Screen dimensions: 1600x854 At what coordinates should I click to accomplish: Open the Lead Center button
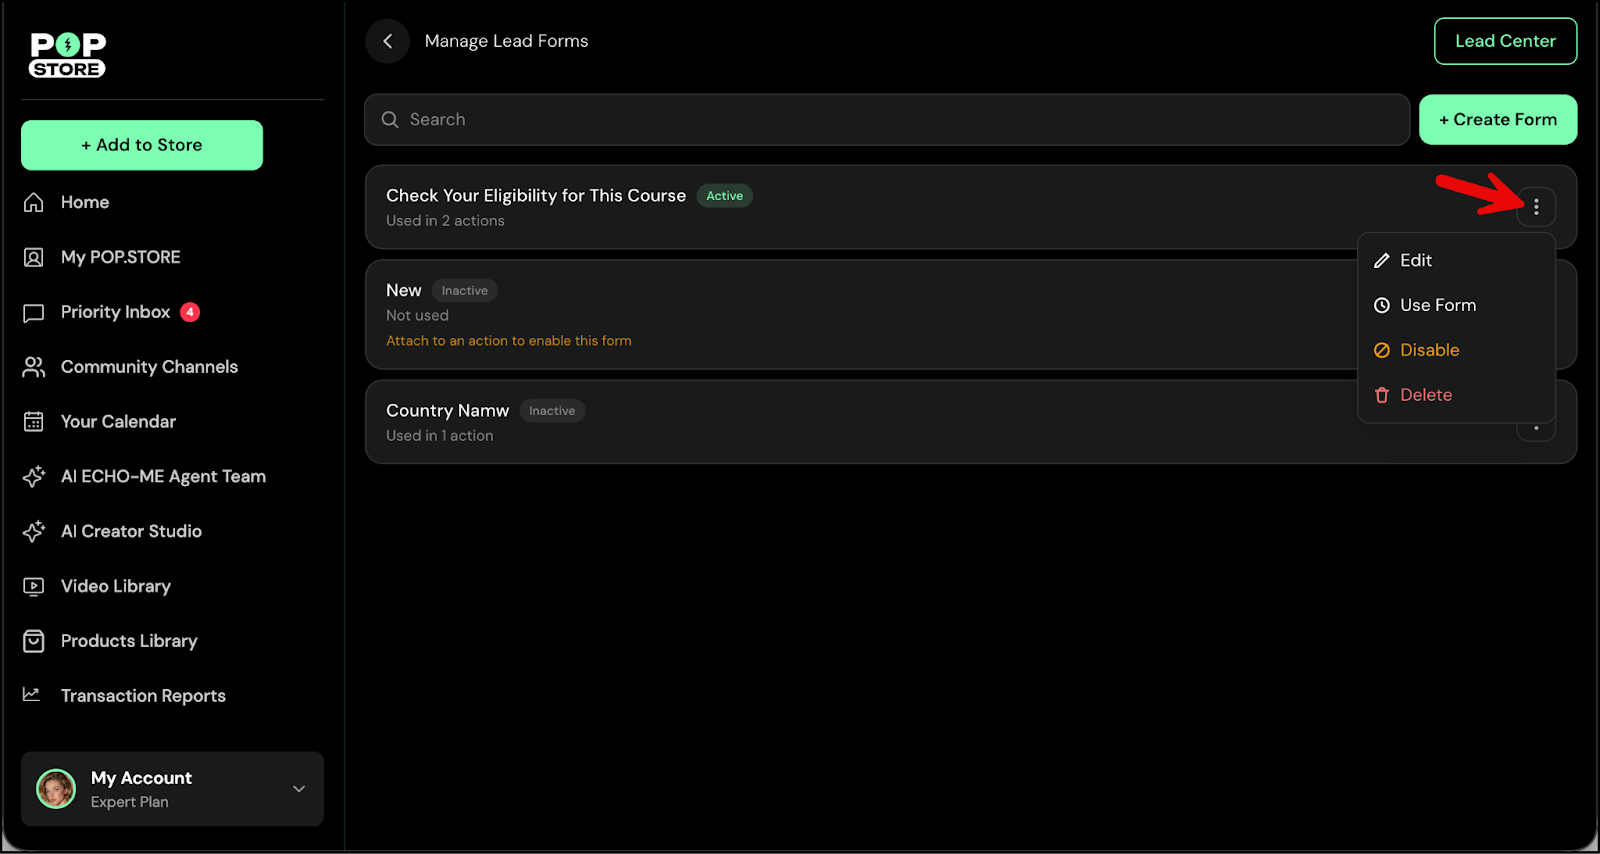pos(1505,41)
